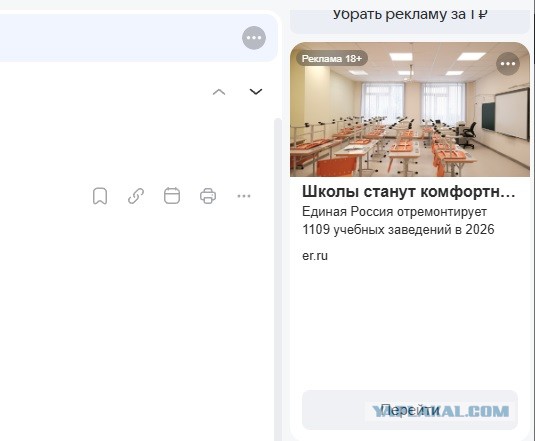Go to next message with down chevron
535x441 pixels.
coord(256,91)
